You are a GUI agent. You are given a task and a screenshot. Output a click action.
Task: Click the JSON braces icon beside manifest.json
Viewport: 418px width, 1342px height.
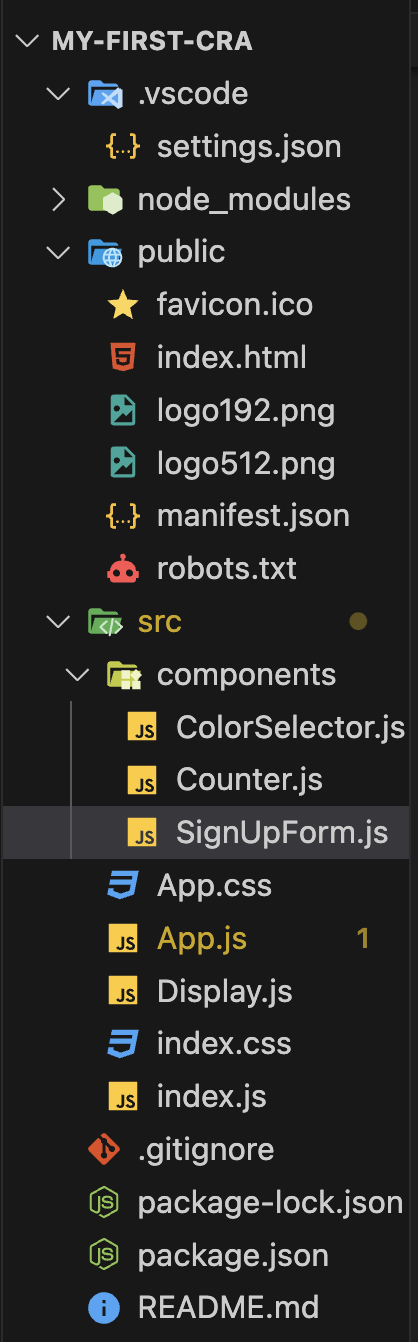122,516
